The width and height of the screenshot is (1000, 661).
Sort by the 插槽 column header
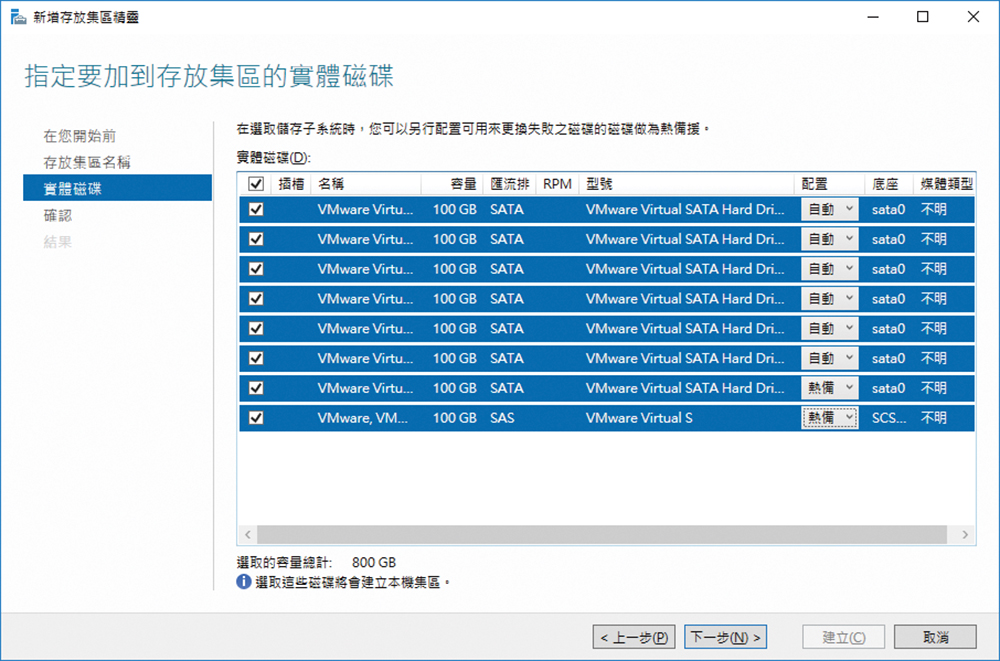point(291,184)
